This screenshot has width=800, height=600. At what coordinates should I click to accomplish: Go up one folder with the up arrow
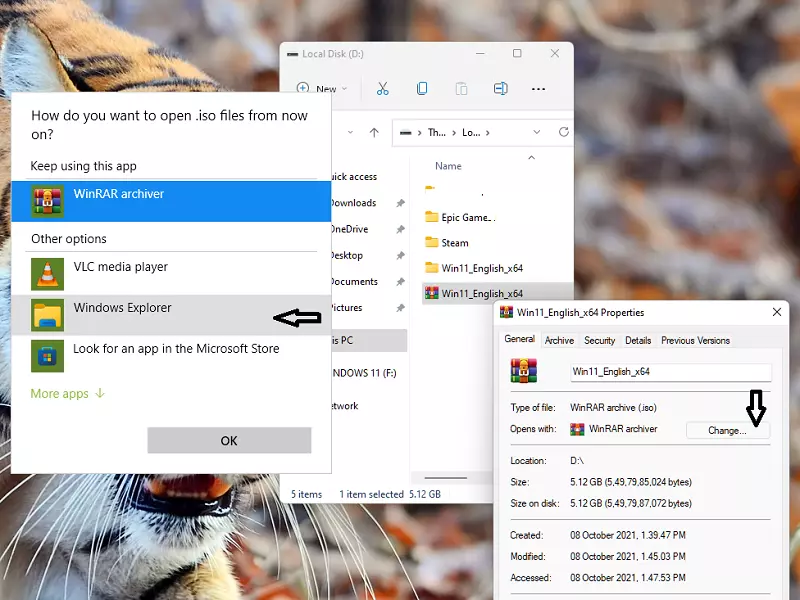click(x=374, y=132)
